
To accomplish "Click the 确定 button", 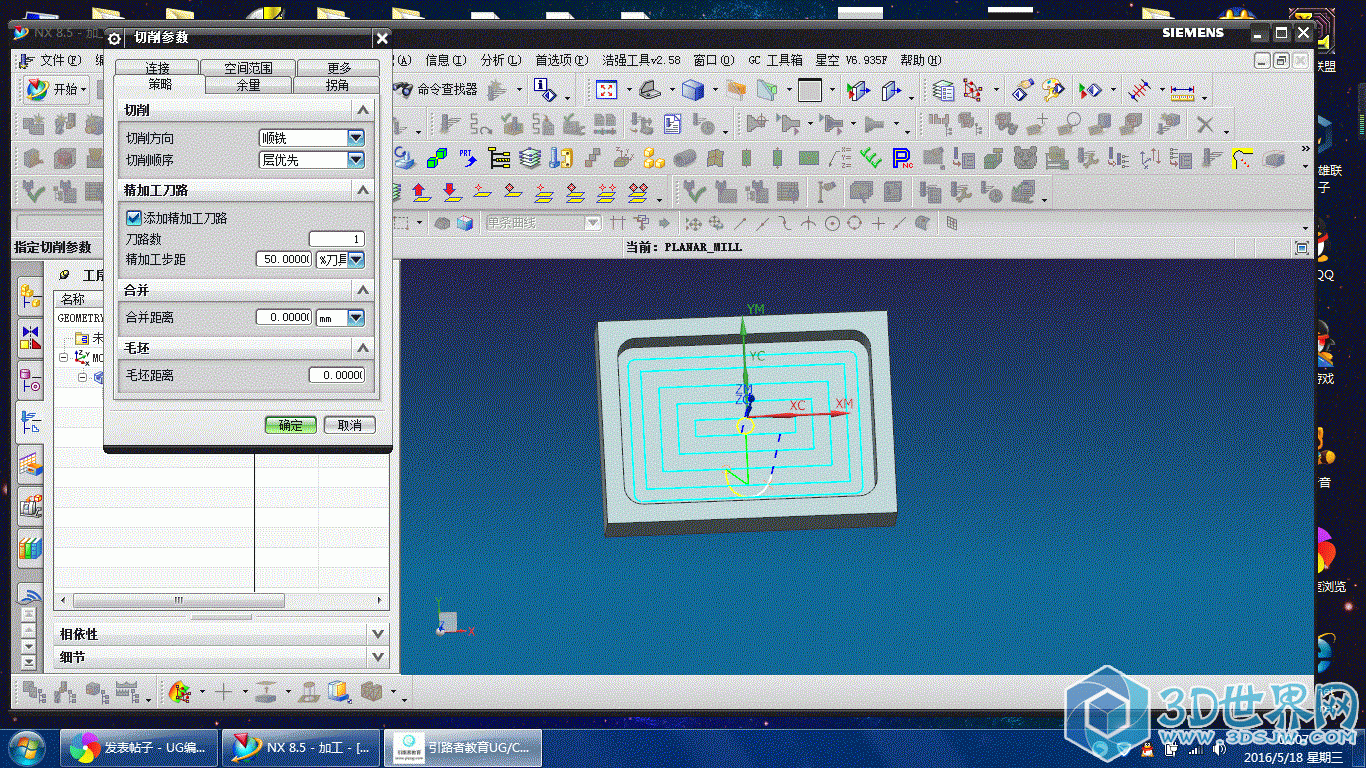I will tap(291, 425).
